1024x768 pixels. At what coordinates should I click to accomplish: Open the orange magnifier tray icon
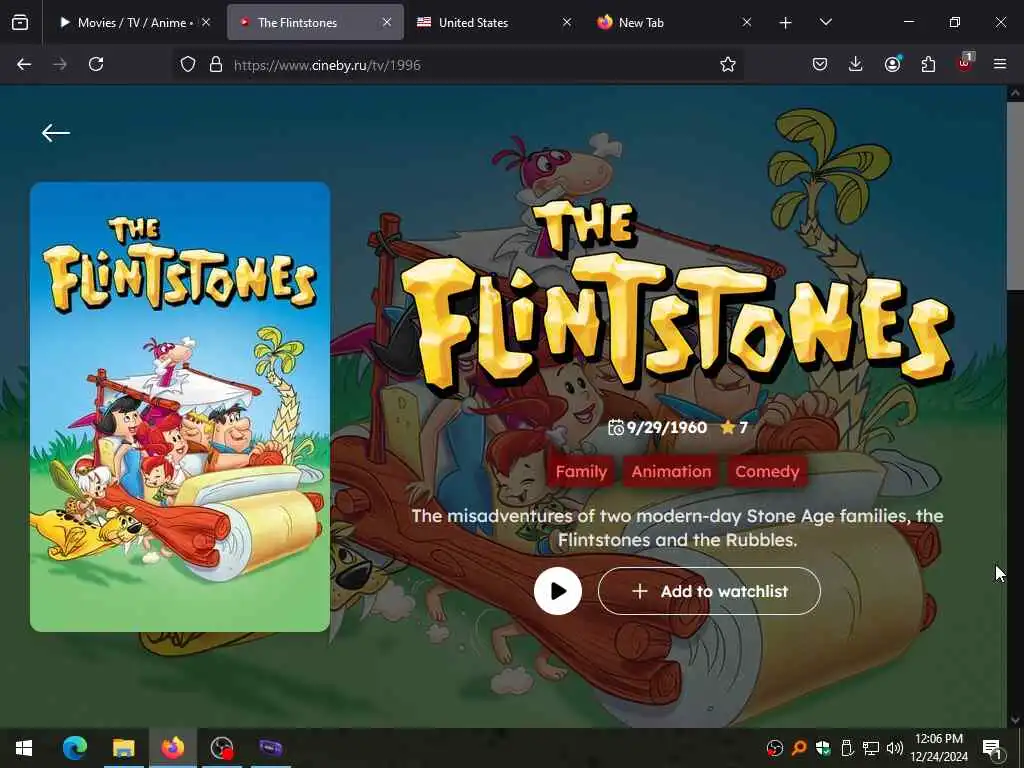799,748
